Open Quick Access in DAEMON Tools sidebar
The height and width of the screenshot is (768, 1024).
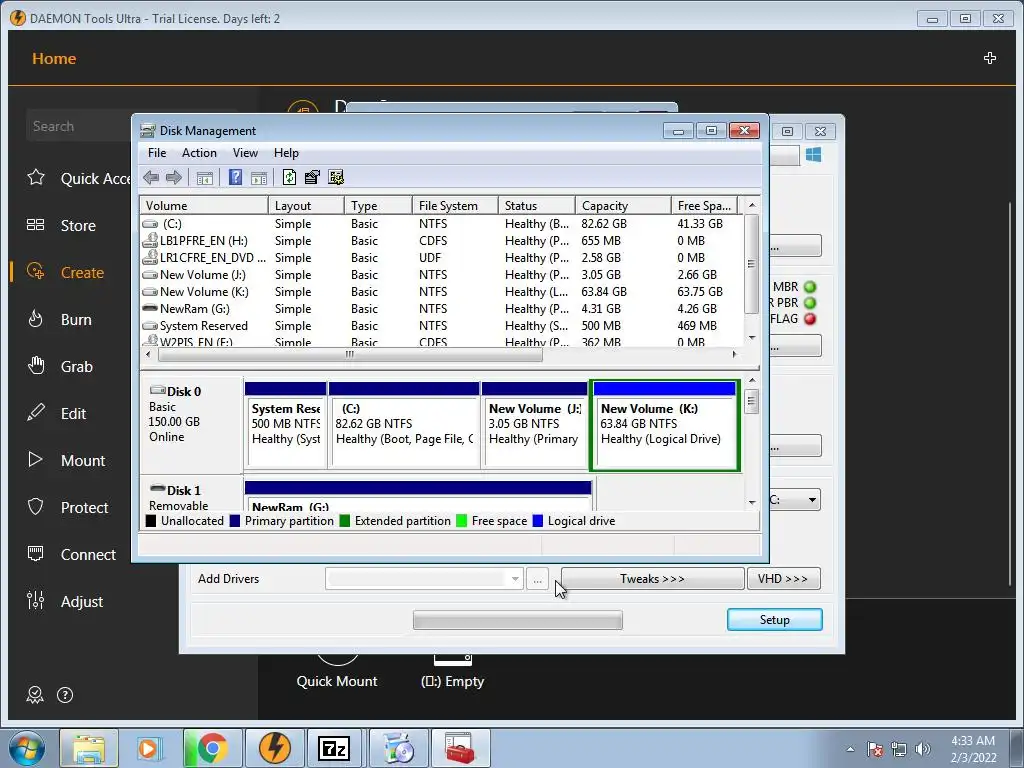[x=78, y=178]
